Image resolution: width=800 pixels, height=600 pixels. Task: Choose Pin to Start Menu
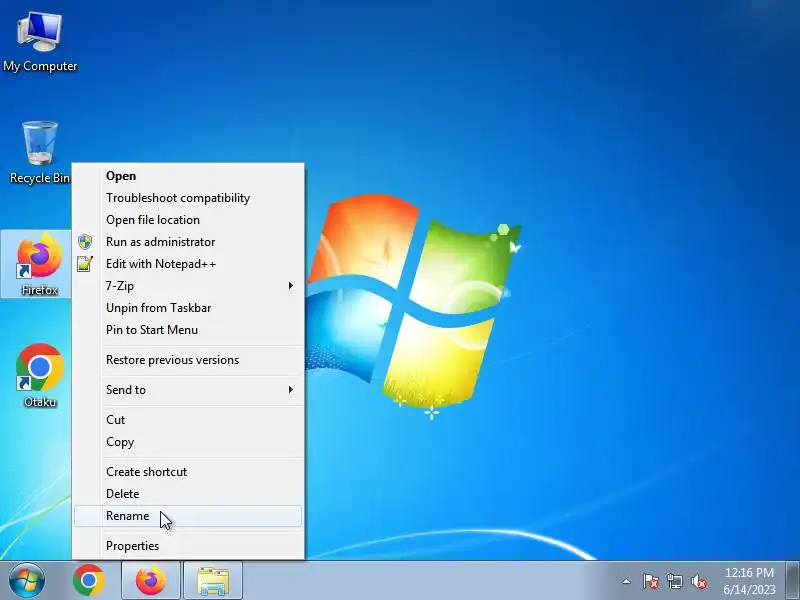(188, 330)
